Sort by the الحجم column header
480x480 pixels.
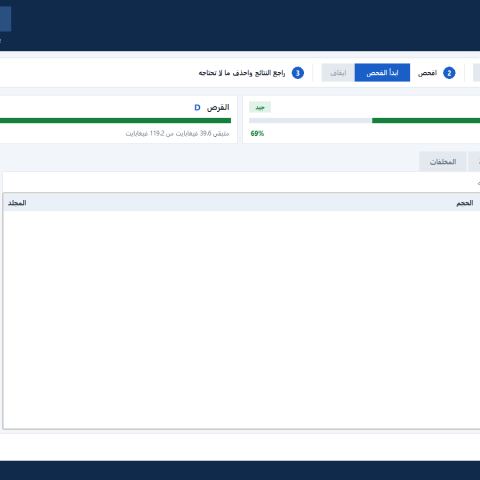(x=465, y=203)
